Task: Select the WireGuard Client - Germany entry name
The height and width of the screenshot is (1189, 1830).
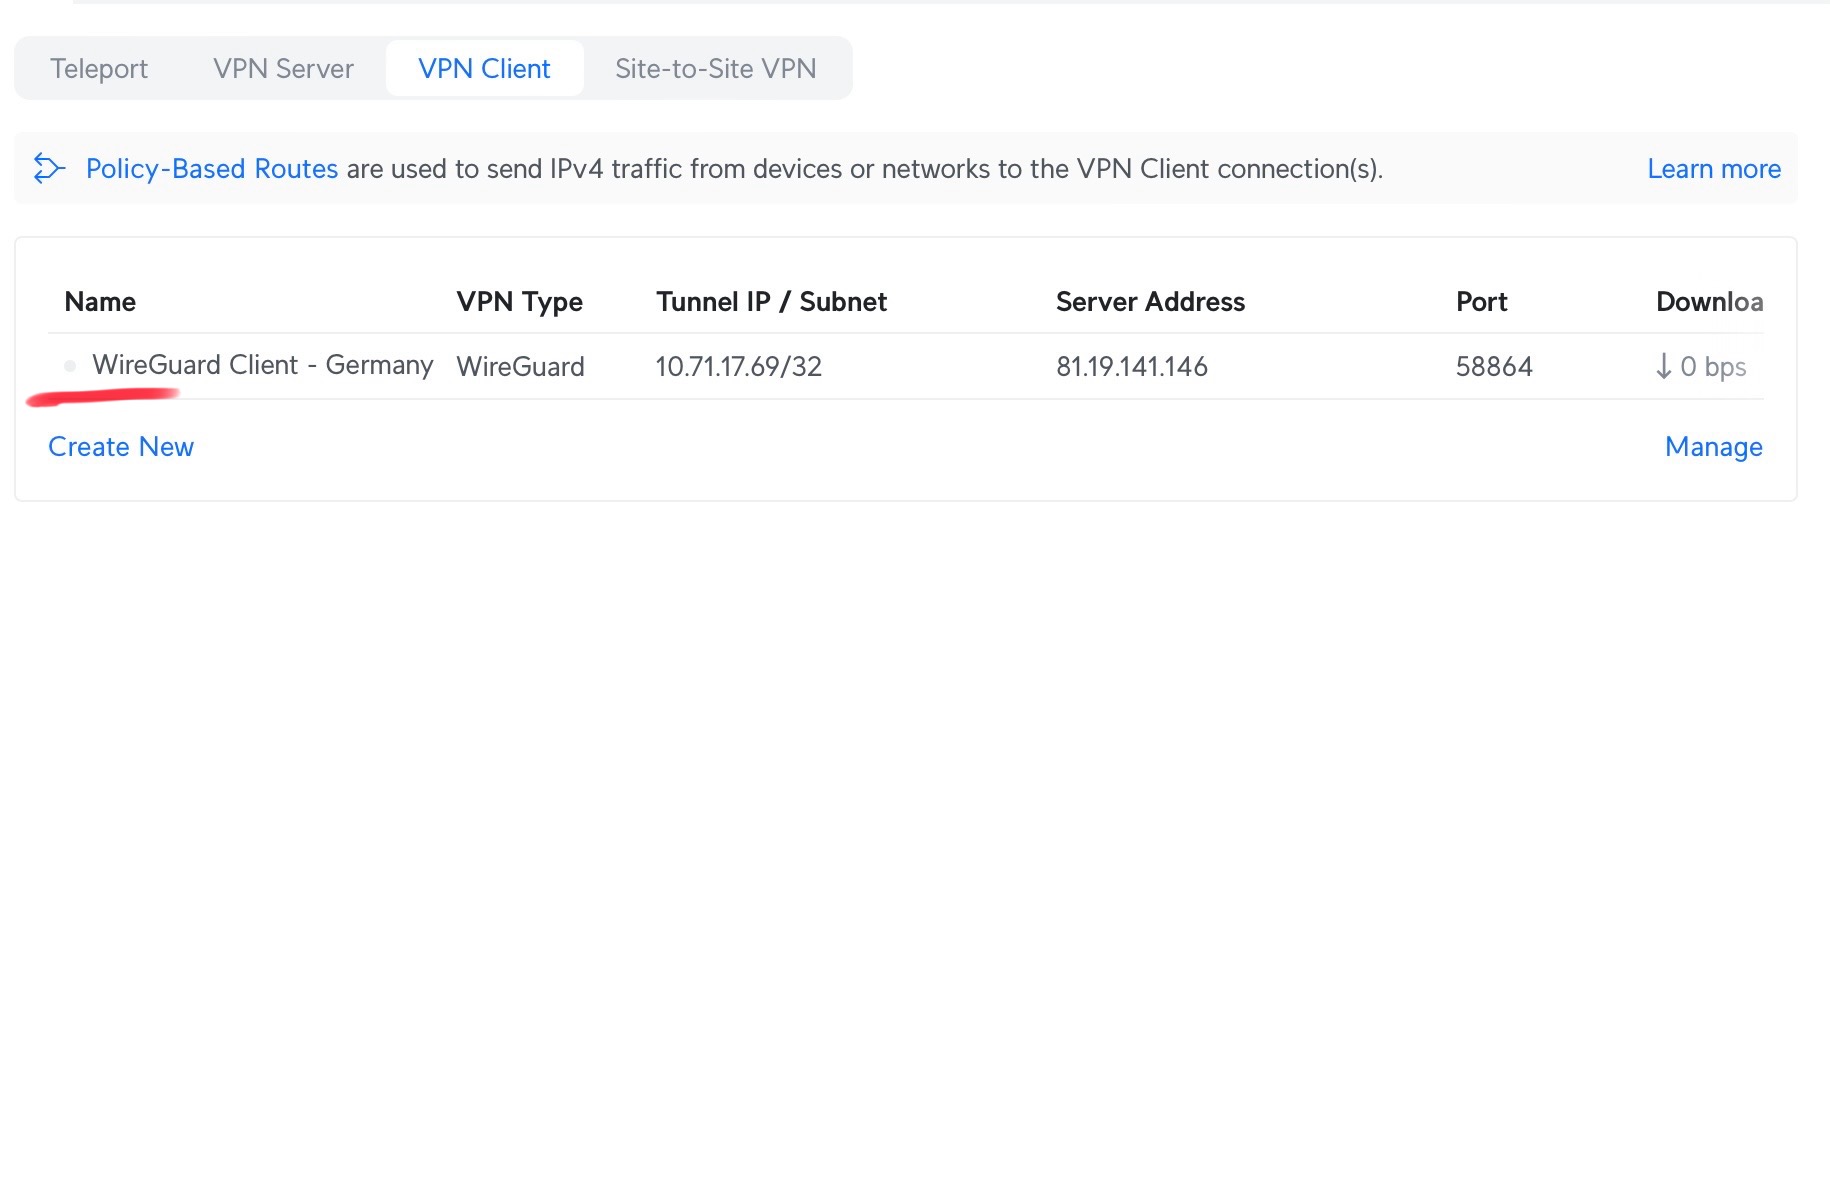Action: point(262,365)
